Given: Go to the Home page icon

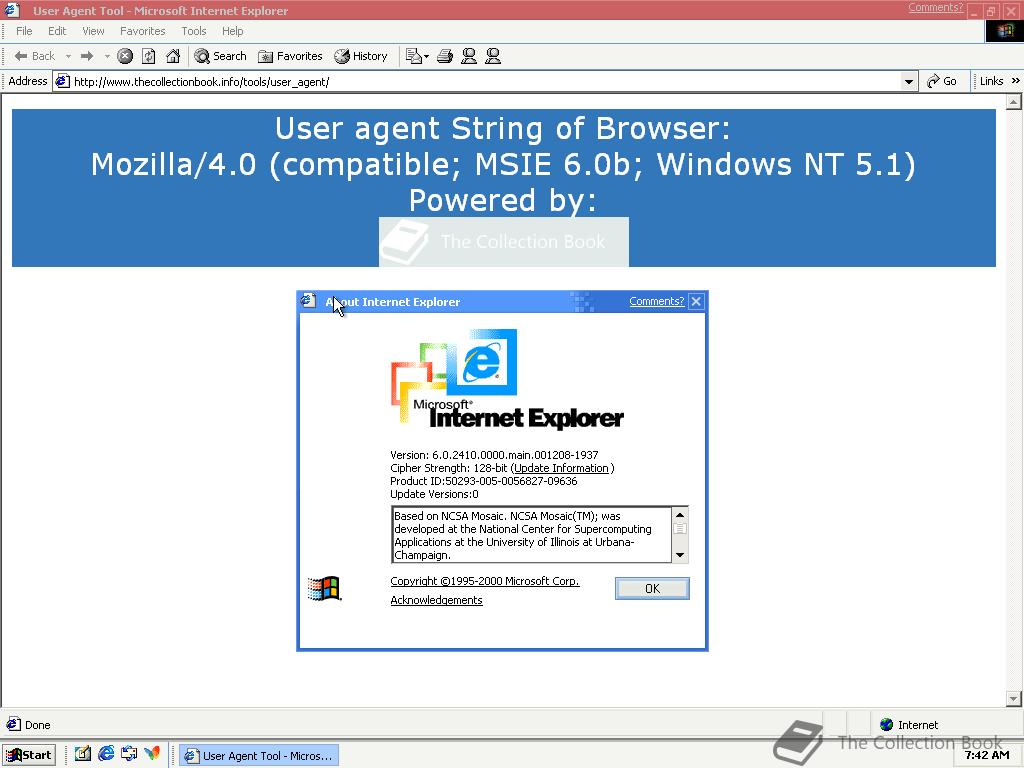Looking at the screenshot, I should [173, 56].
